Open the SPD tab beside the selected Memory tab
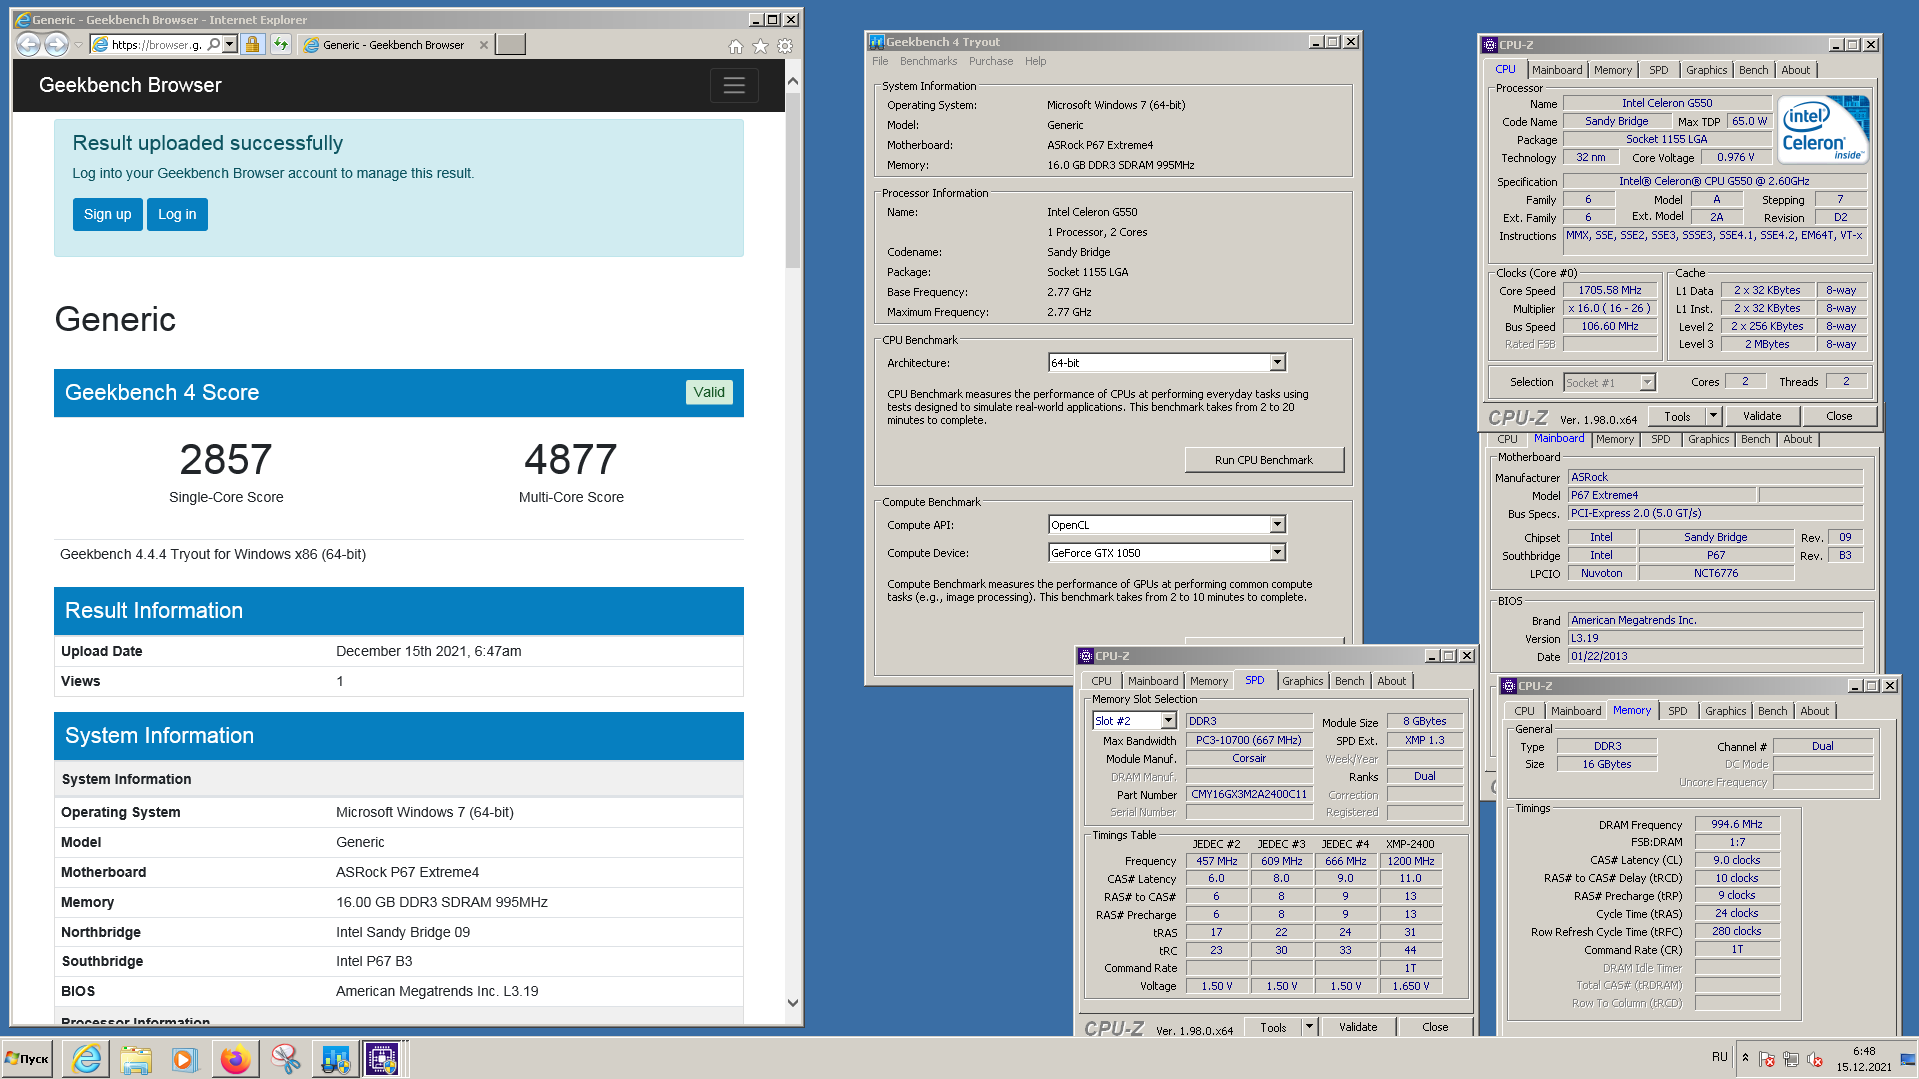The image size is (1919, 1079). 1677,711
